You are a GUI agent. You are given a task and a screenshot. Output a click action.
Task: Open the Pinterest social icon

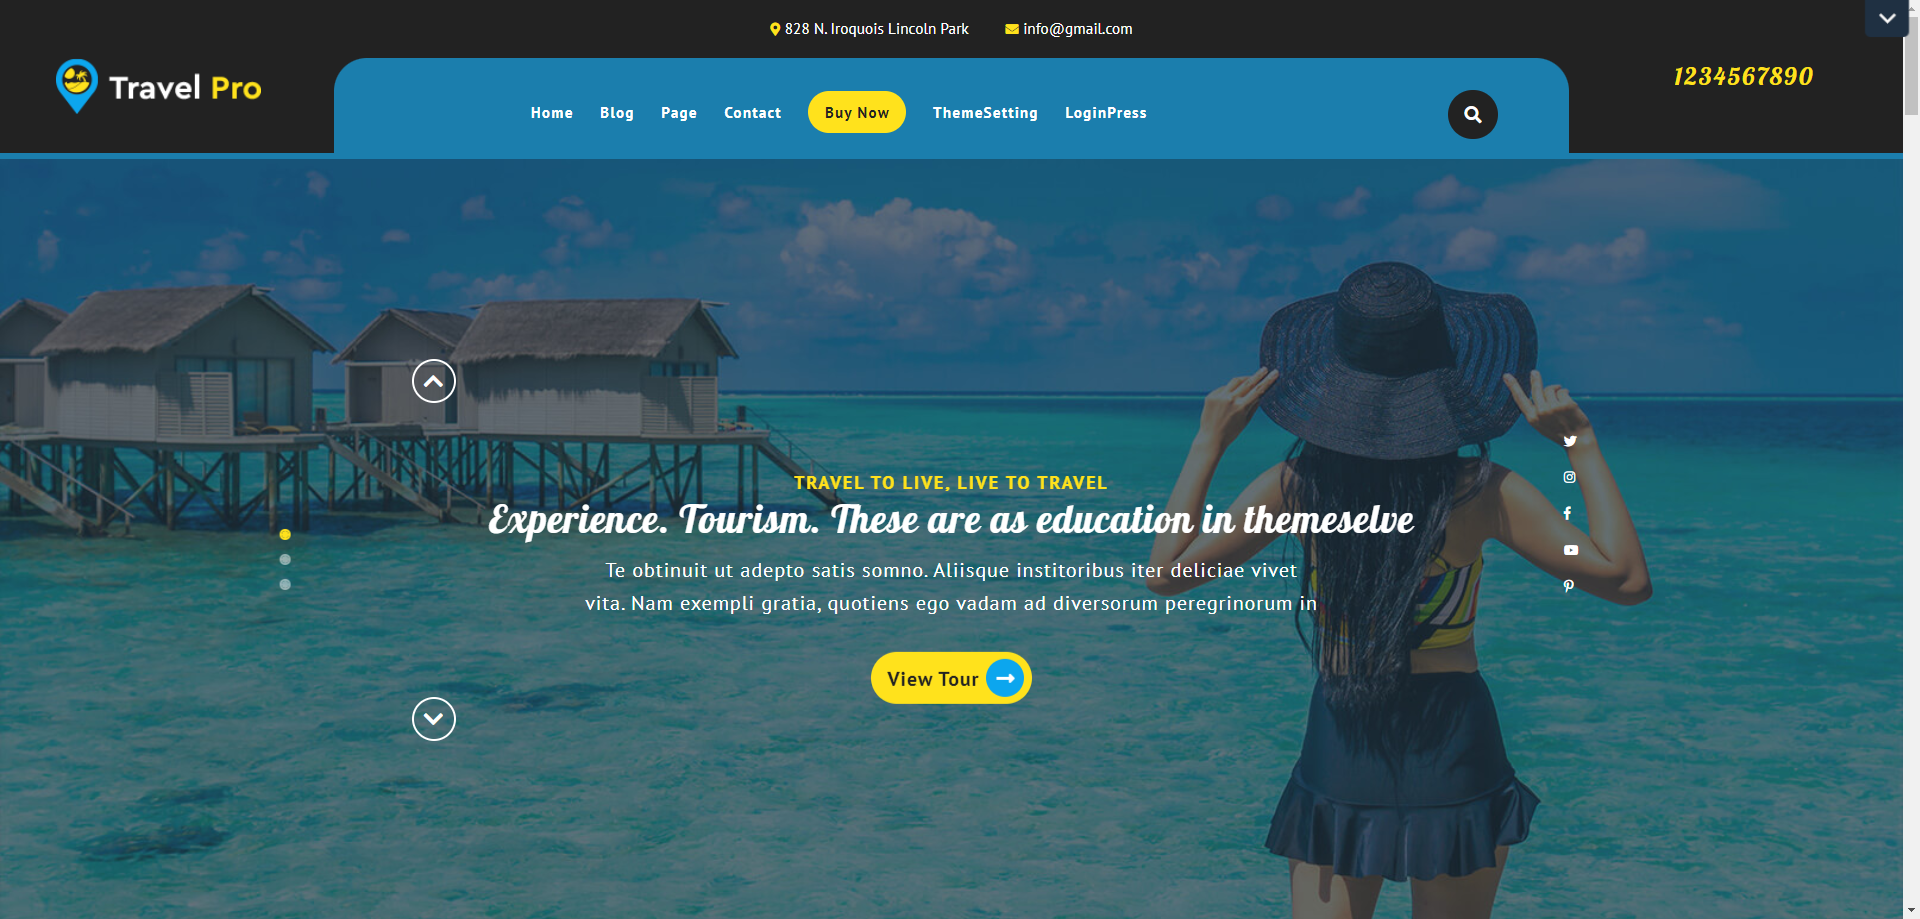[x=1568, y=586]
